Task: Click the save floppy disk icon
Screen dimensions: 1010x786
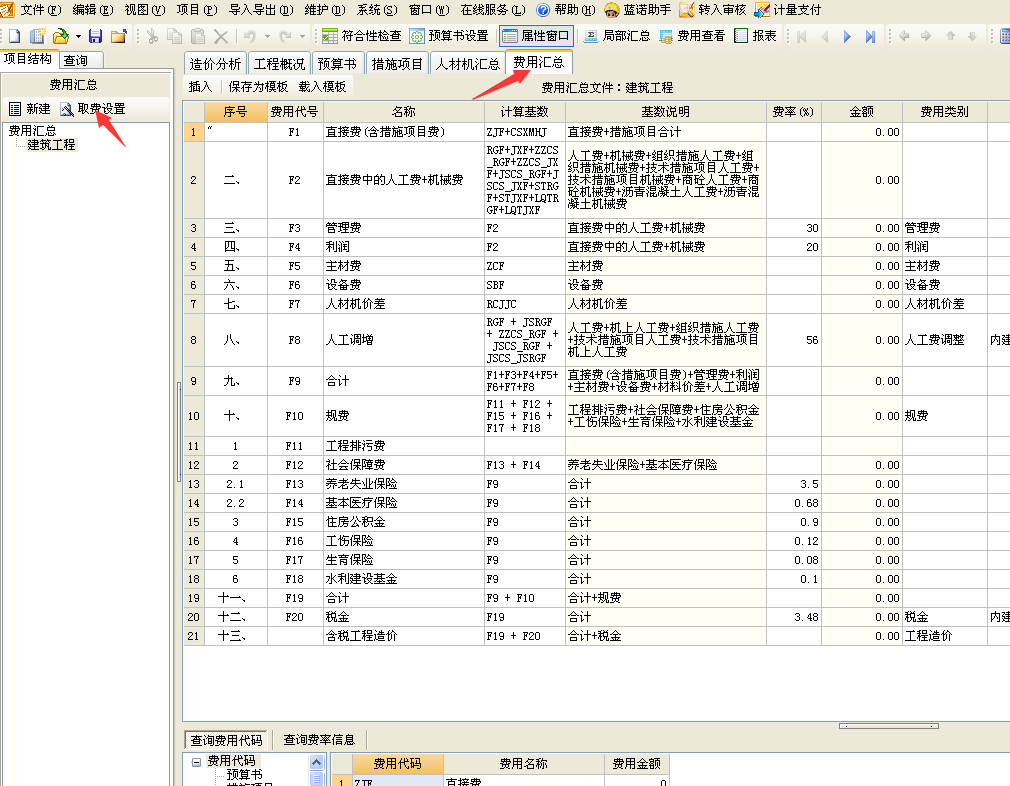Action: 95,36
